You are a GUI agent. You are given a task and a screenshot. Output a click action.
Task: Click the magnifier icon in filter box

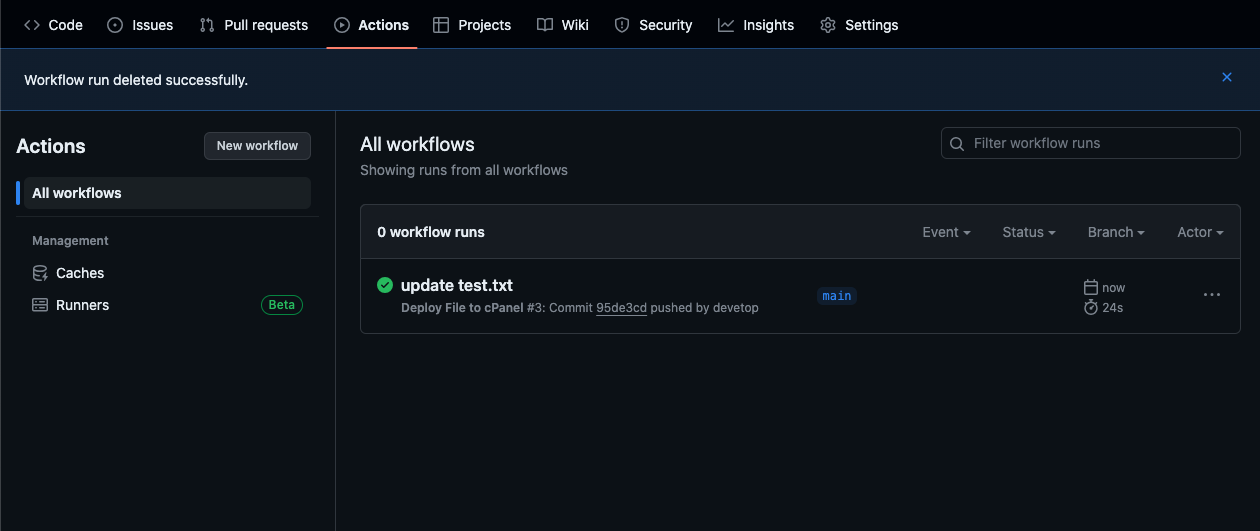point(957,144)
